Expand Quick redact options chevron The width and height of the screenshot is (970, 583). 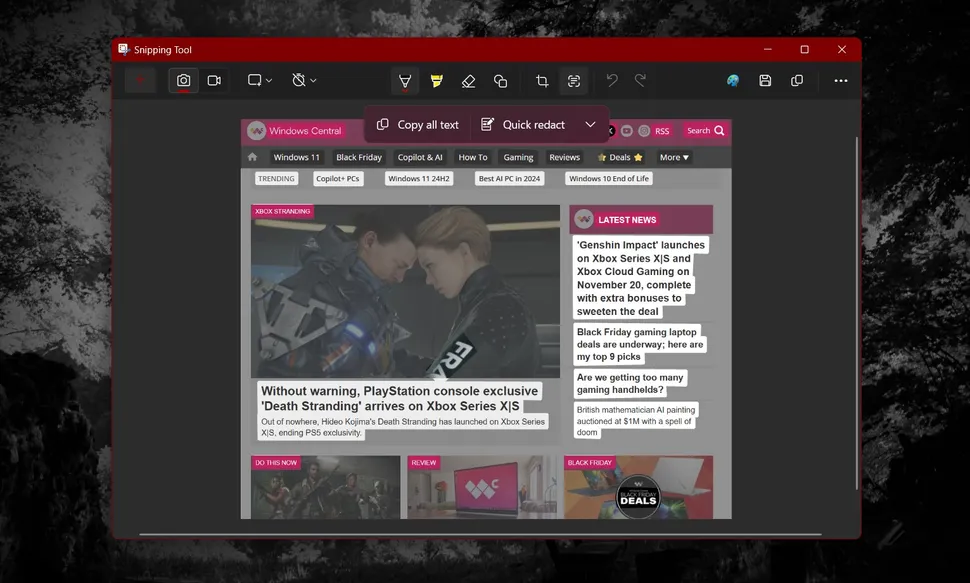[x=591, y=125]
